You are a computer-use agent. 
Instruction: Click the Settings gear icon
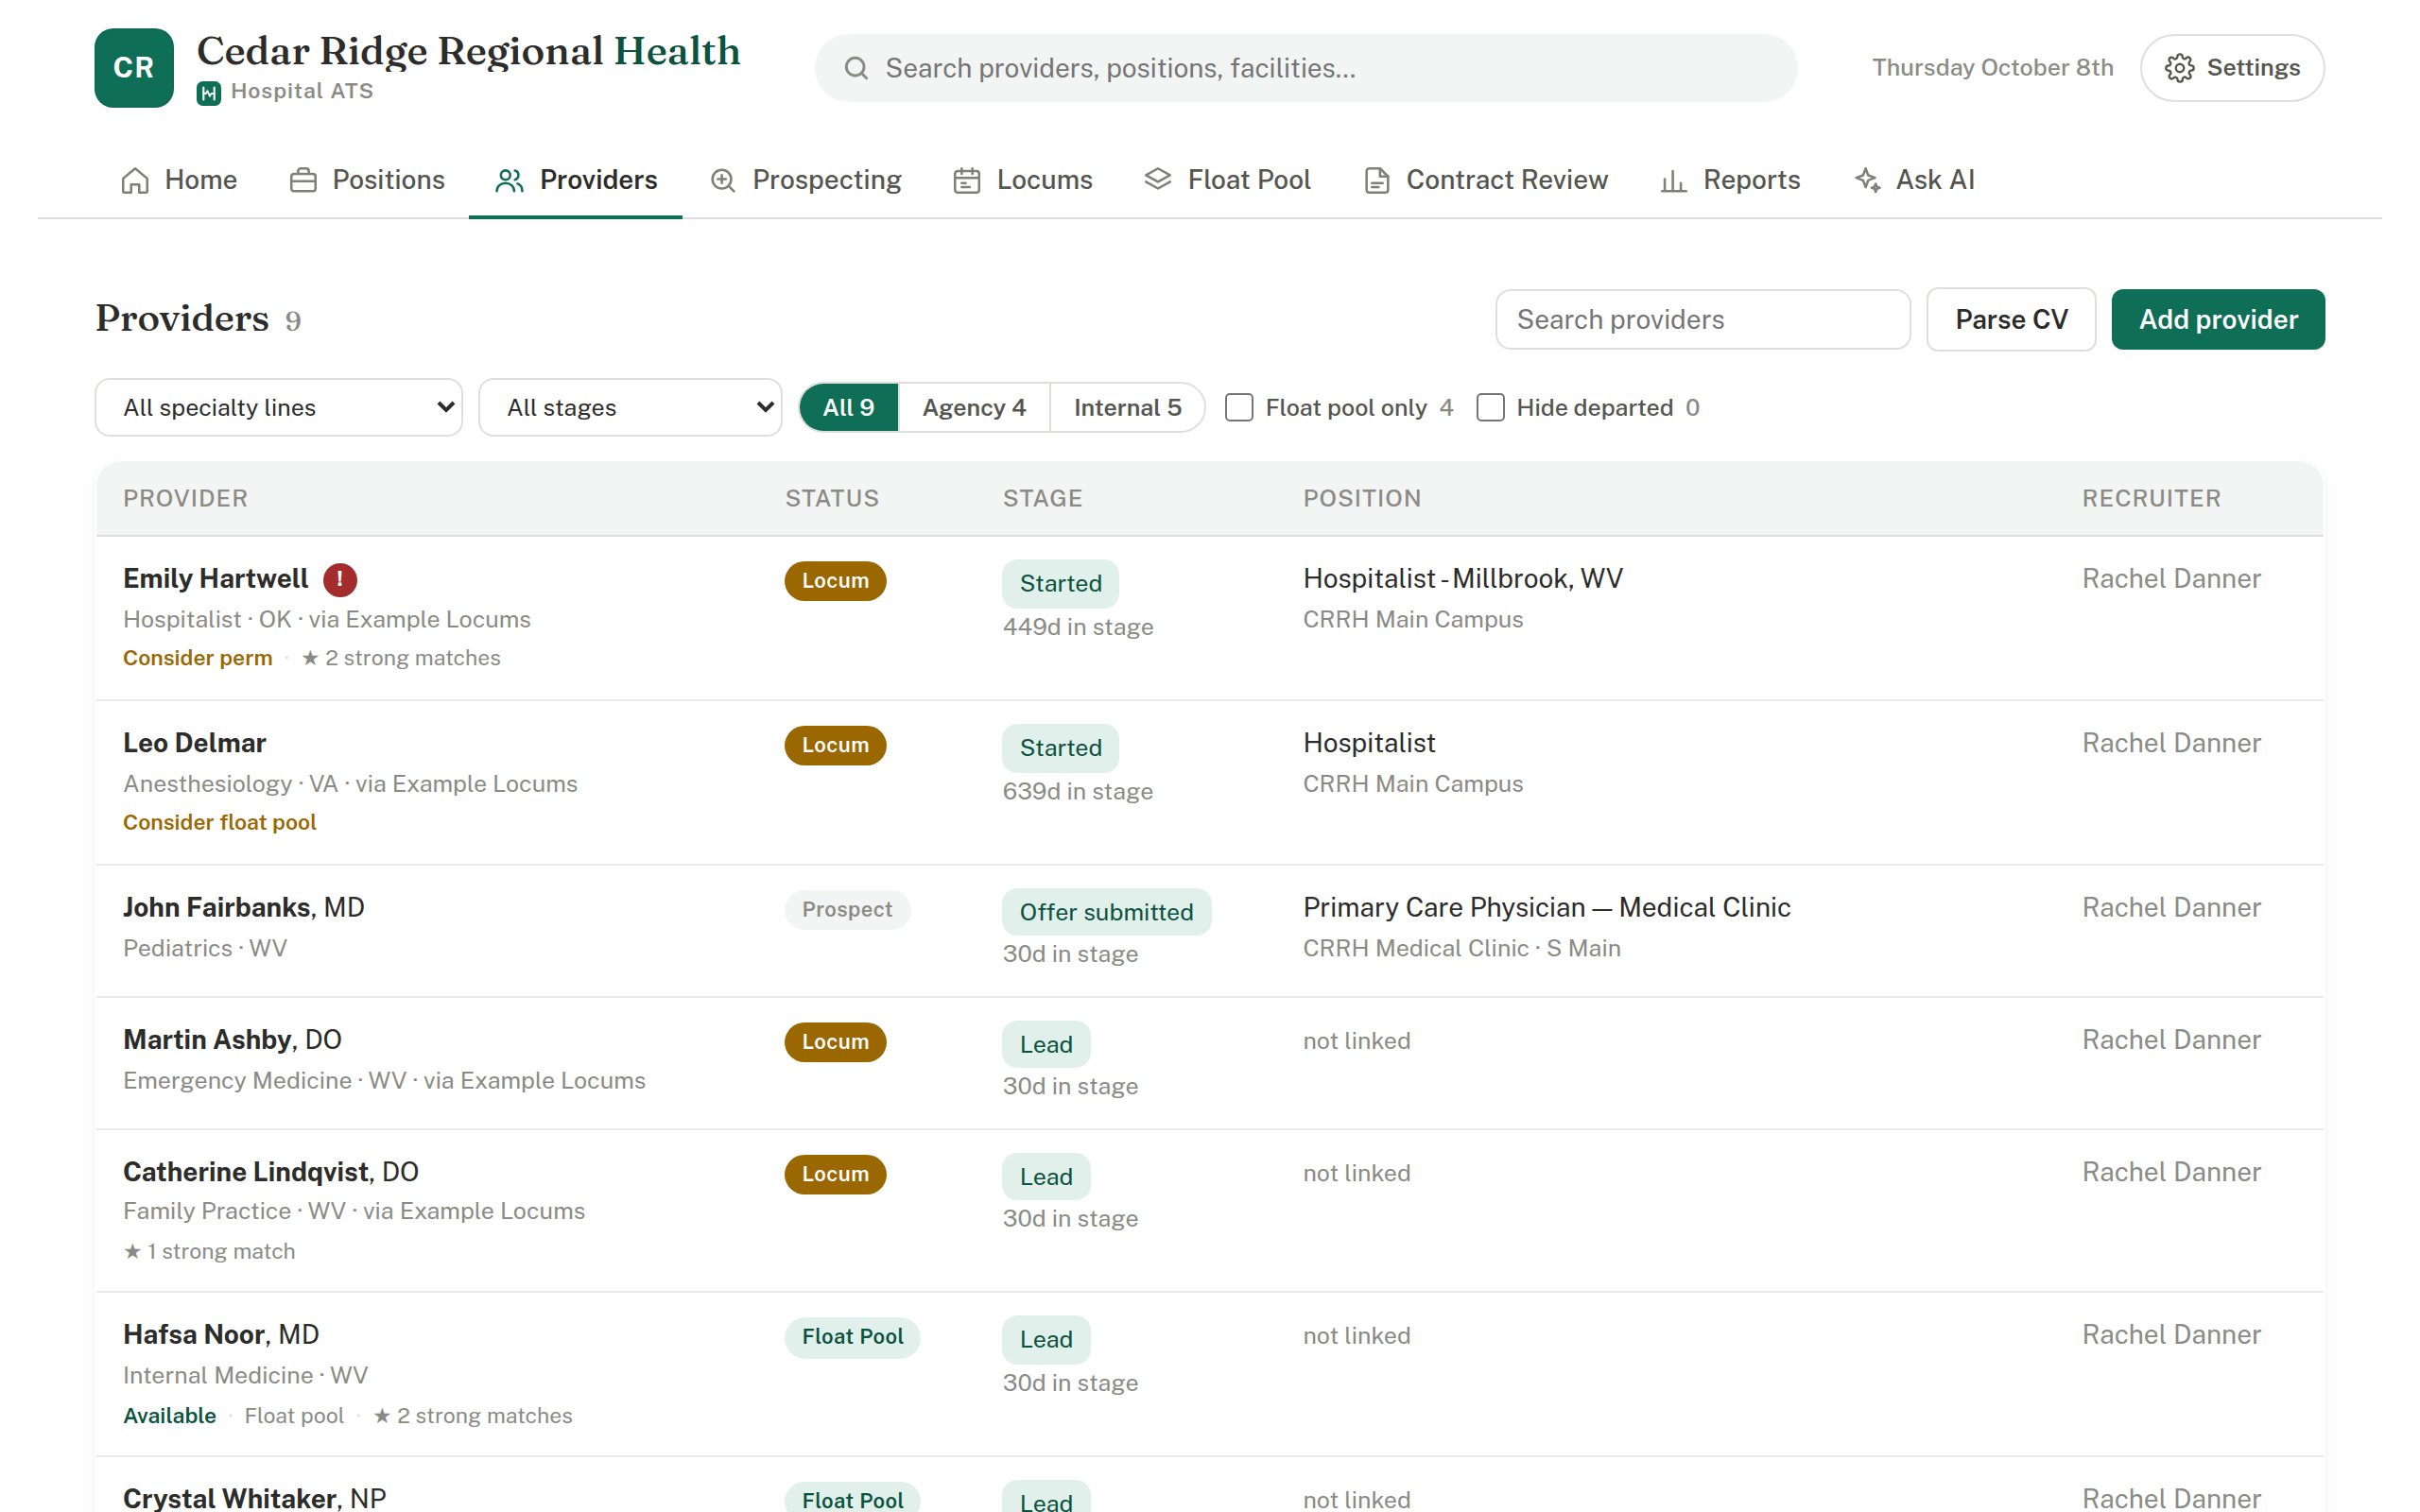pos(2179,68)
